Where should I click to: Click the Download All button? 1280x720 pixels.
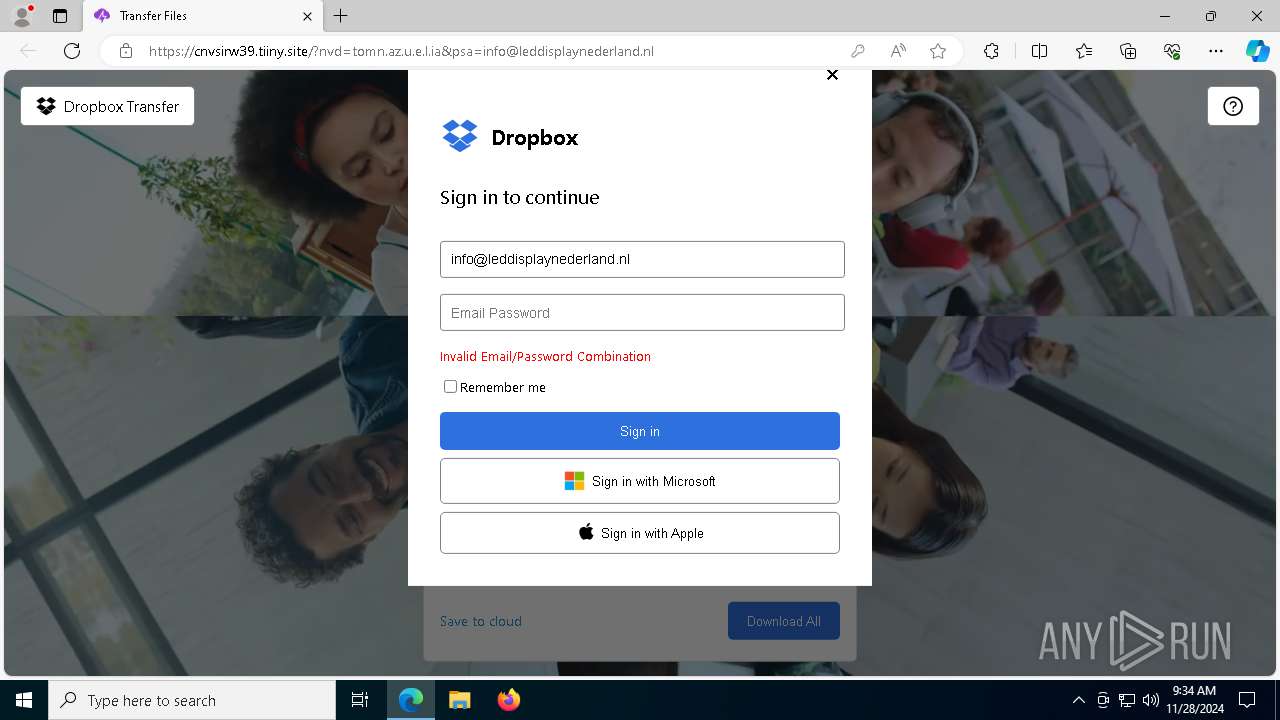784,621
